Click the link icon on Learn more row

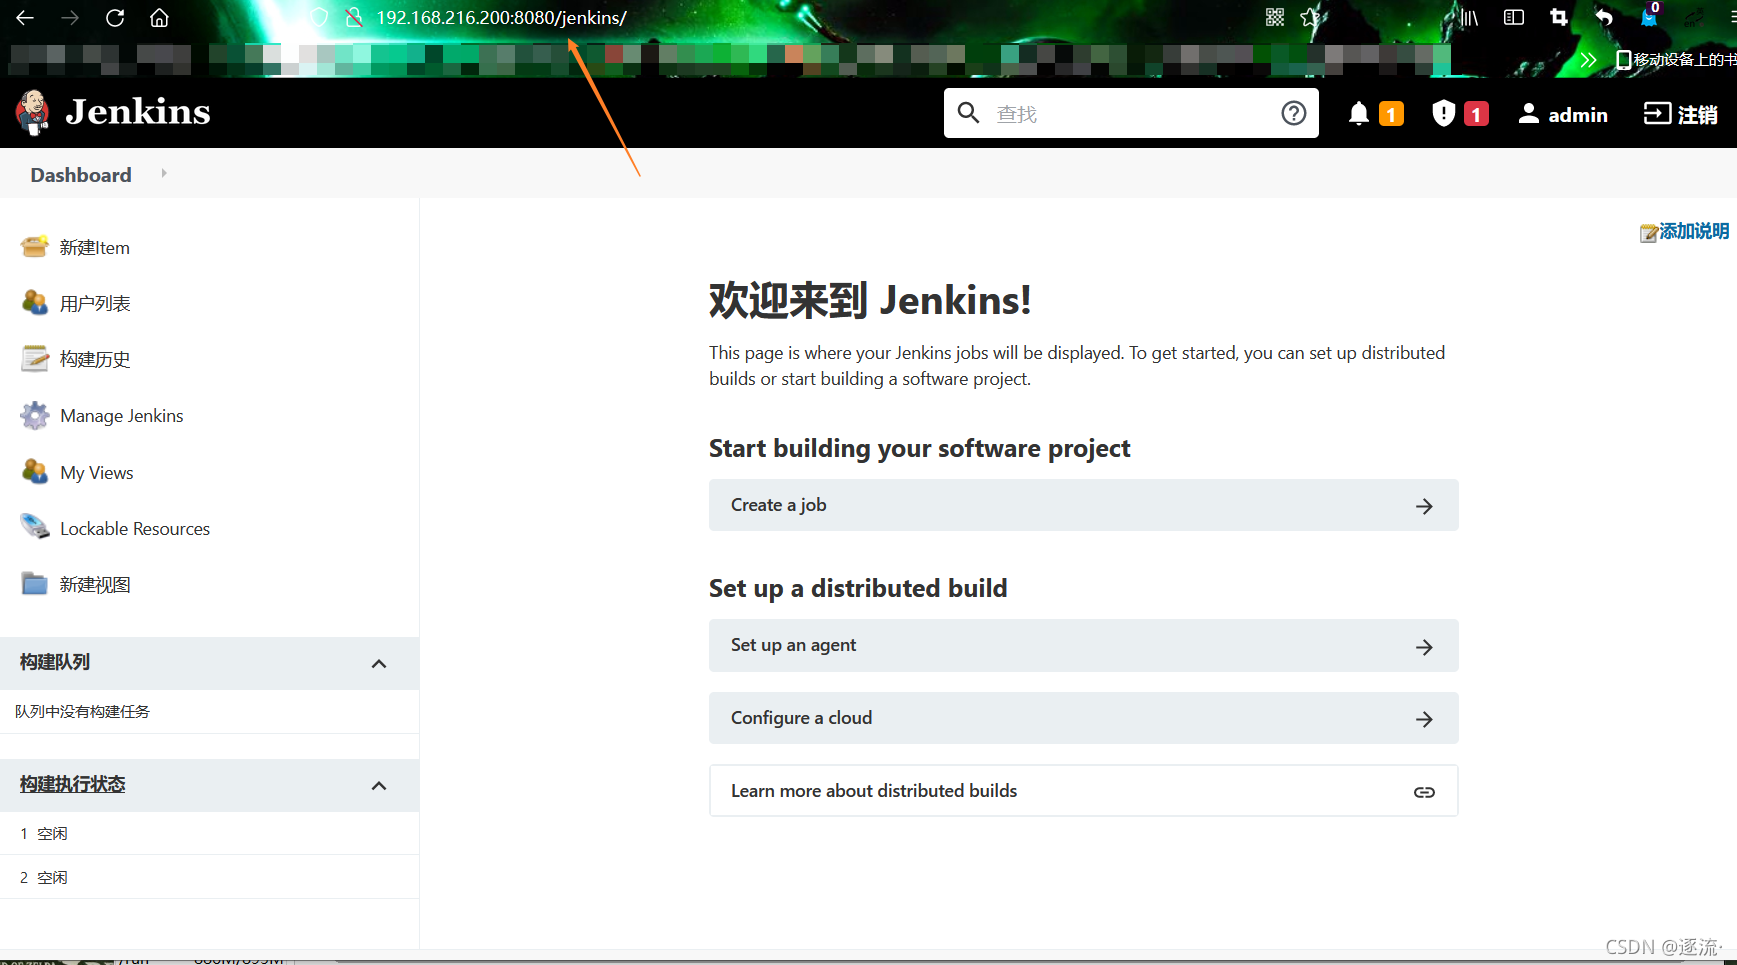pyautogui.click(x=1424, y=792)
